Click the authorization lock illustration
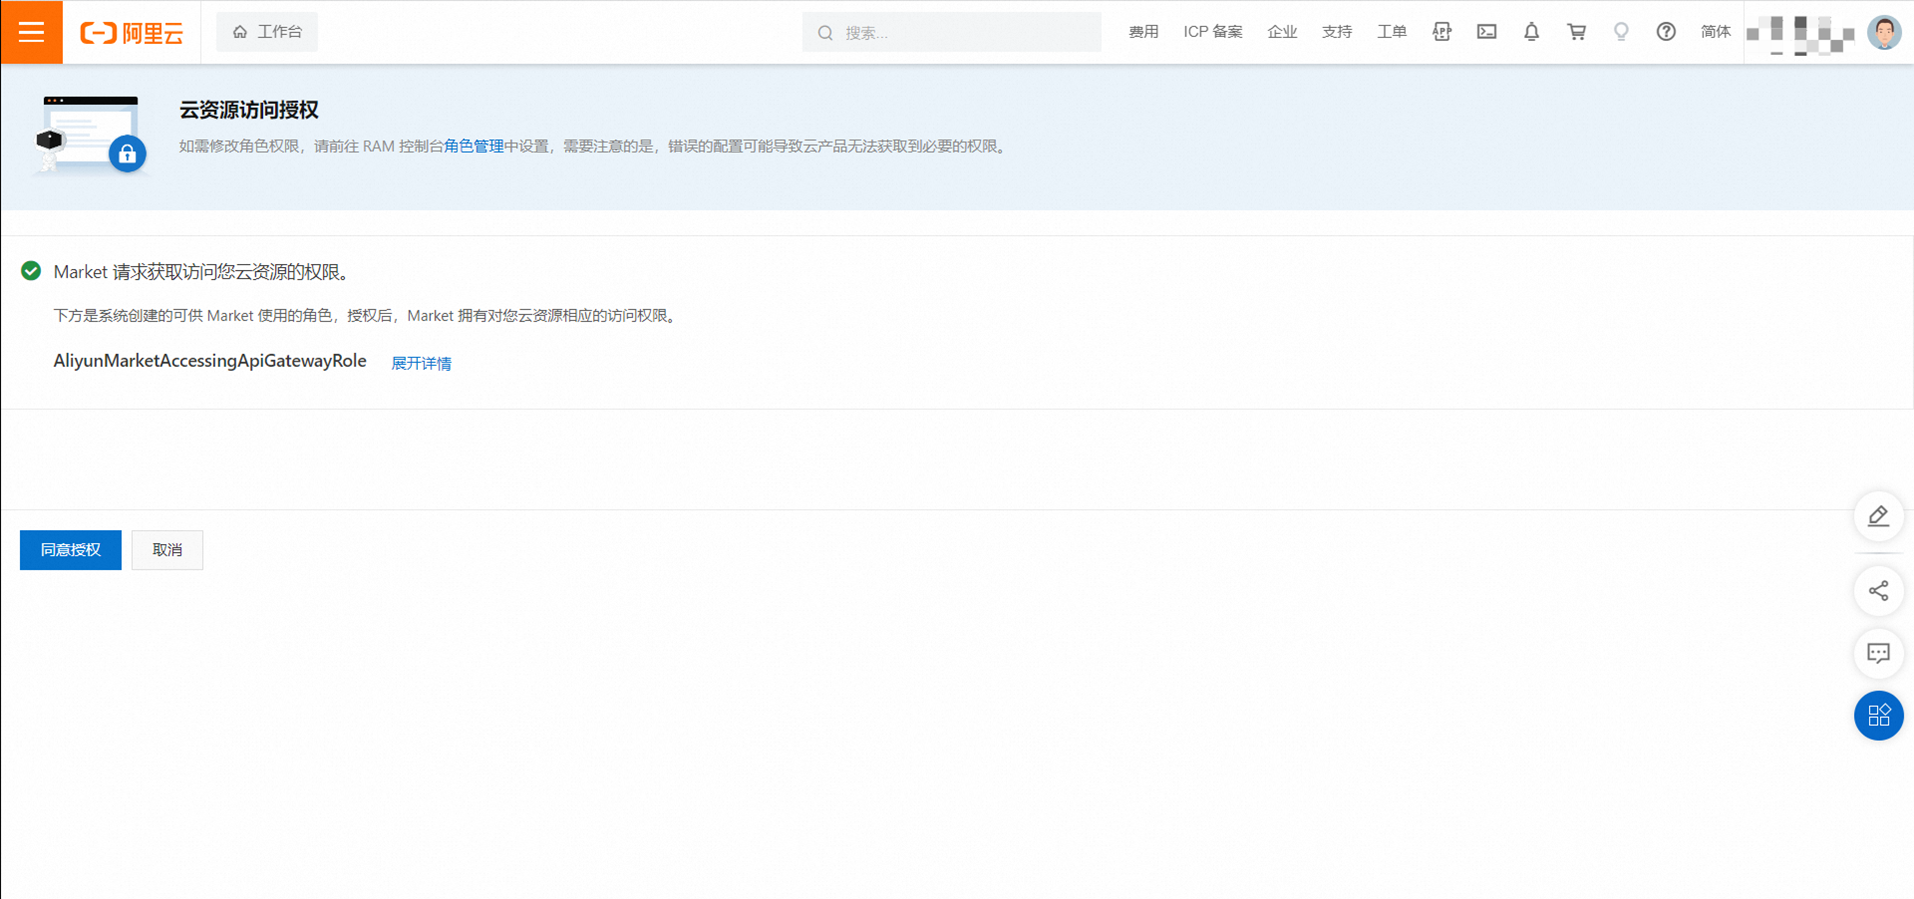 [x=91, y=135]
